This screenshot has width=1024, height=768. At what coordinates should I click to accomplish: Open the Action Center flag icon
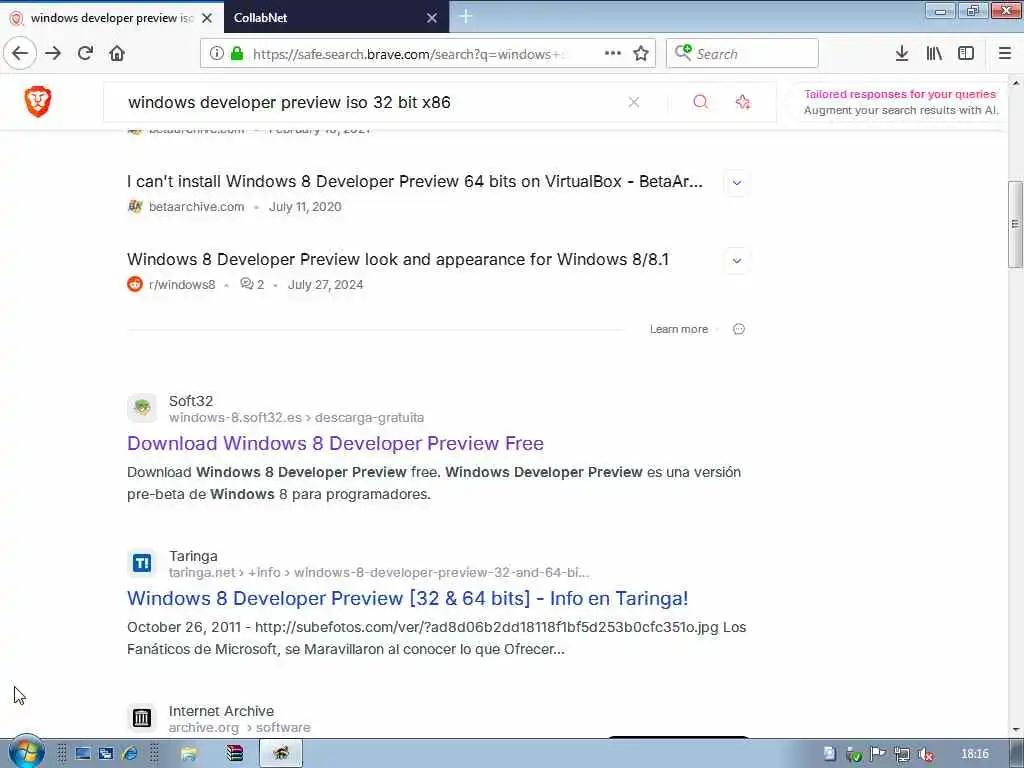coord(878,754)
